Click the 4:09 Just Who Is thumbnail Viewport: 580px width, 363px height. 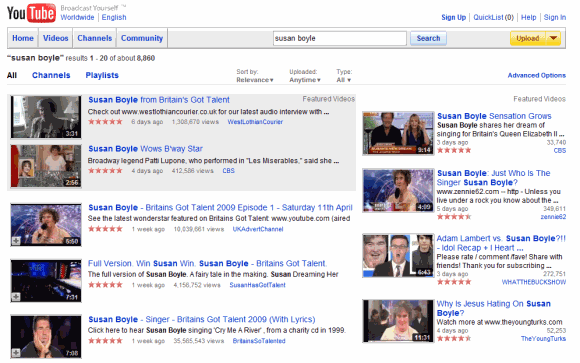(x=398, y=191)
